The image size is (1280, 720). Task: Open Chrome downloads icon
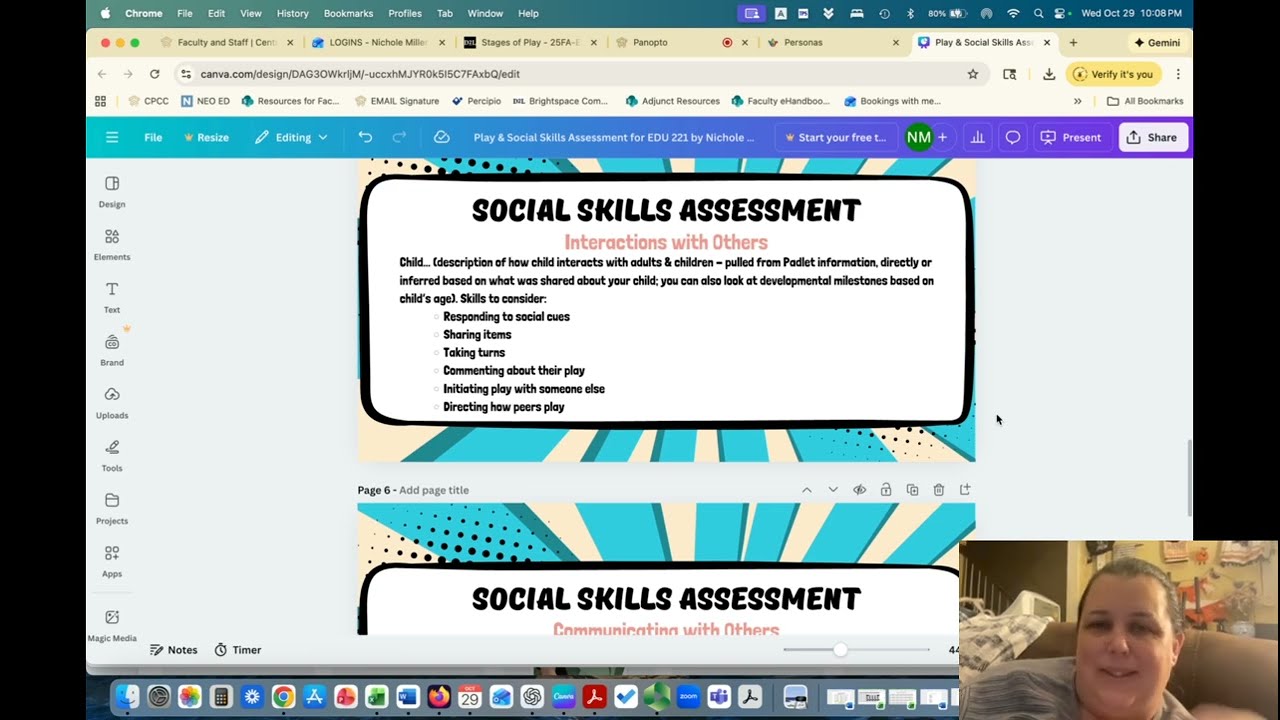pyautogui.click(x=1048, y=74)
